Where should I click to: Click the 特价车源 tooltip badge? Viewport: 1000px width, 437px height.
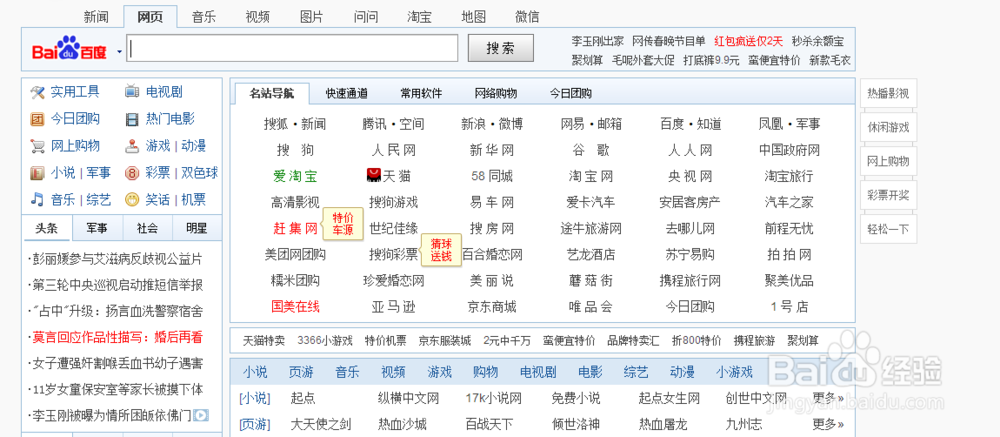(x=344, y=224)
